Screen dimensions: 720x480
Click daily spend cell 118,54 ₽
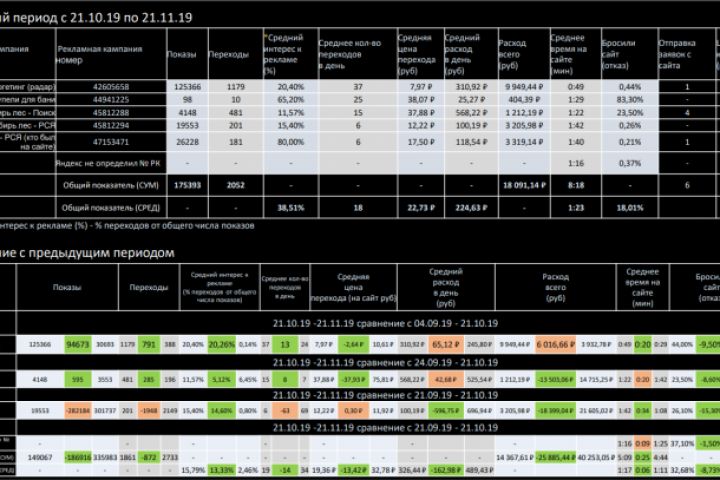(x=471, y=142)
